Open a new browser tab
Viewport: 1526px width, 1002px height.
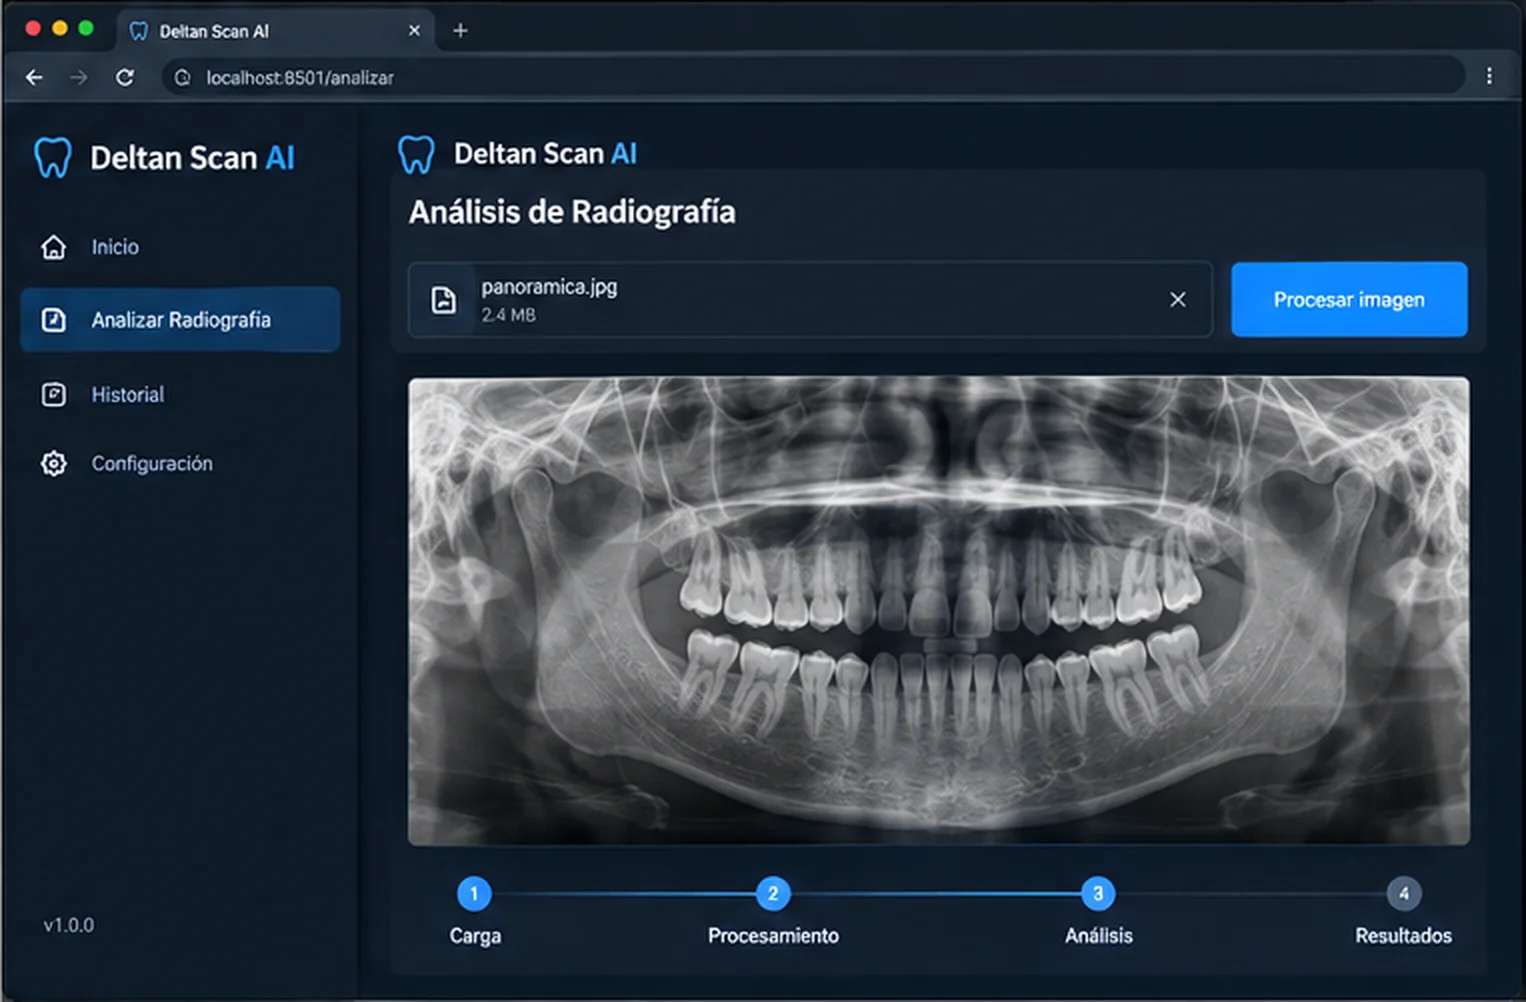click(460, 31)
